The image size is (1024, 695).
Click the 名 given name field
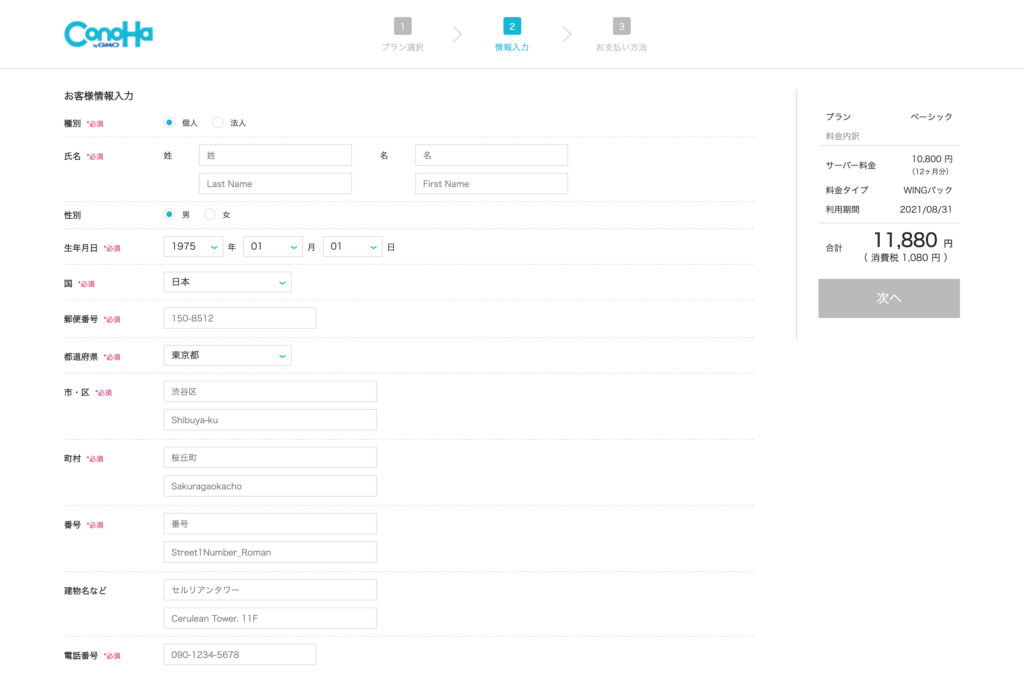(x=492, y=155)
